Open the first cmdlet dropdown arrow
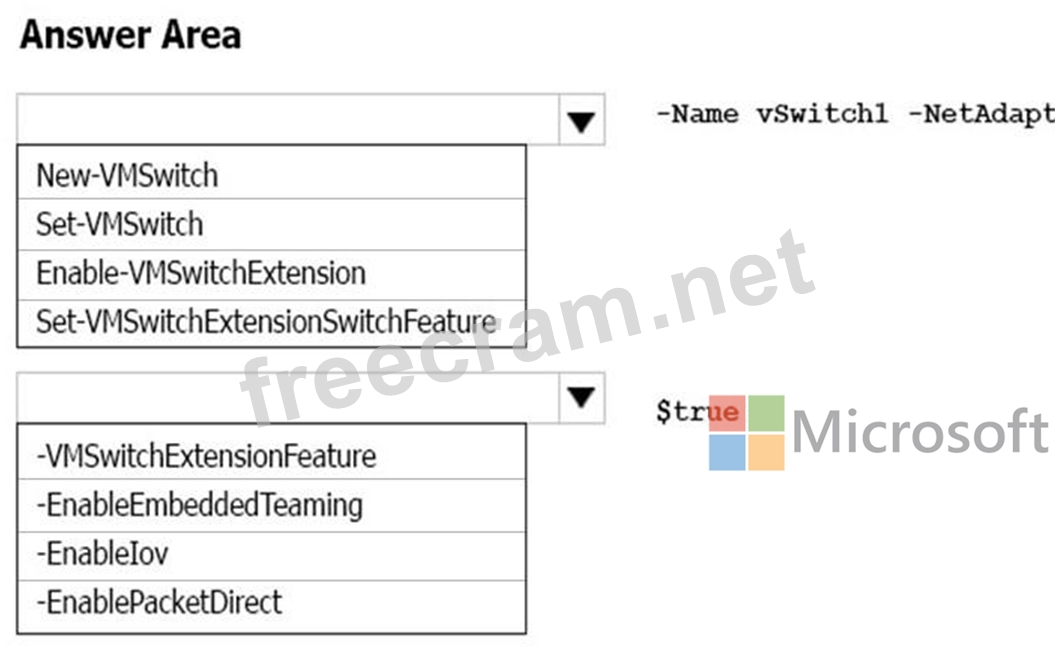 pos(581,121)
